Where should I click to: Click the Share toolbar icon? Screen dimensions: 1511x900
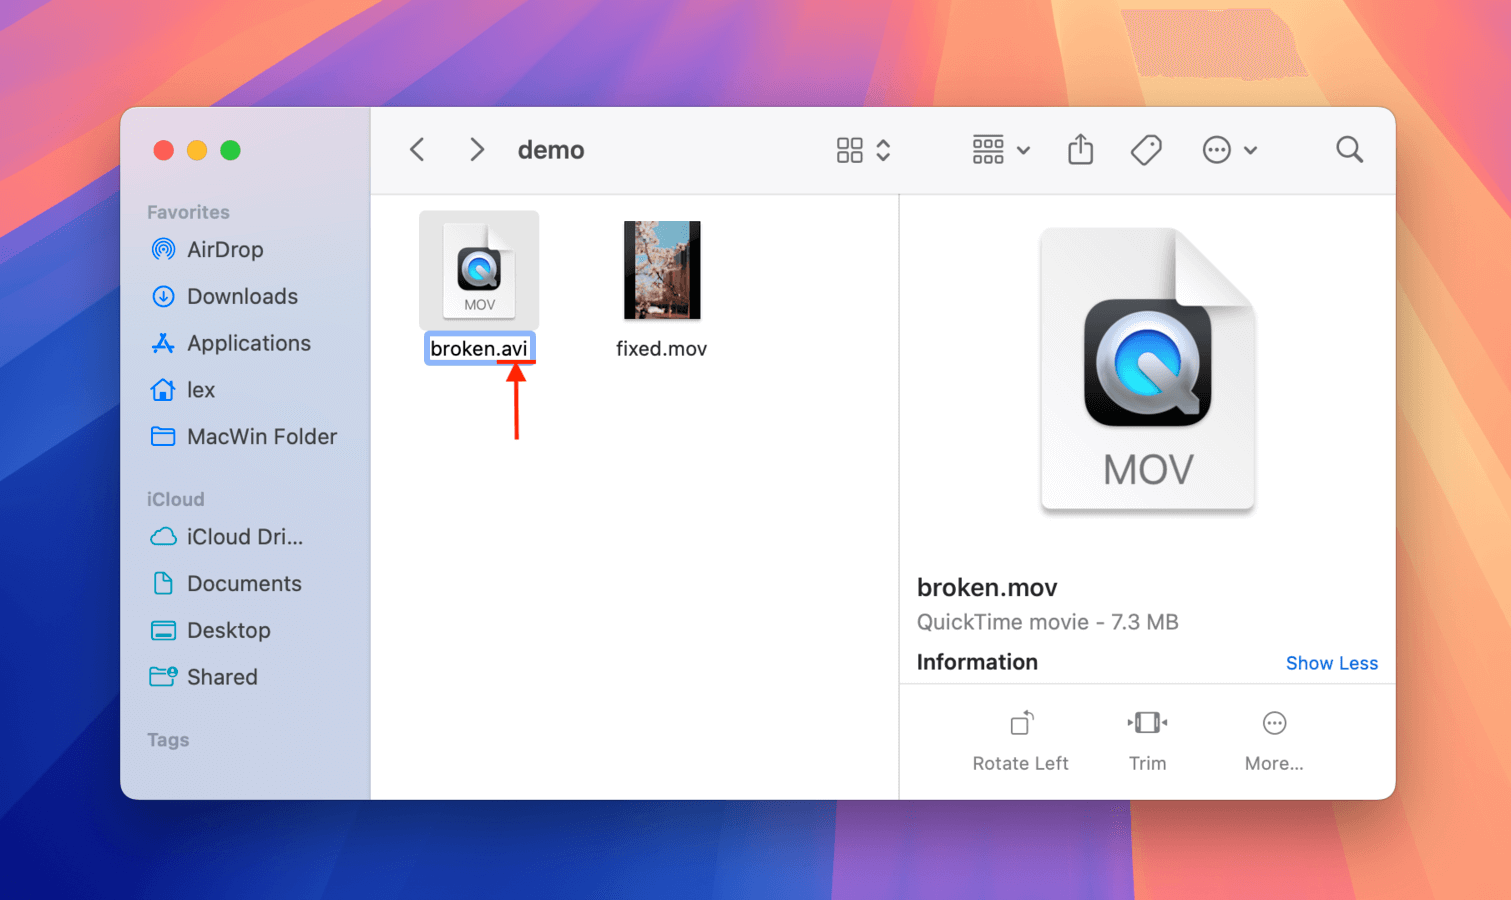[x=1080, y=150]
